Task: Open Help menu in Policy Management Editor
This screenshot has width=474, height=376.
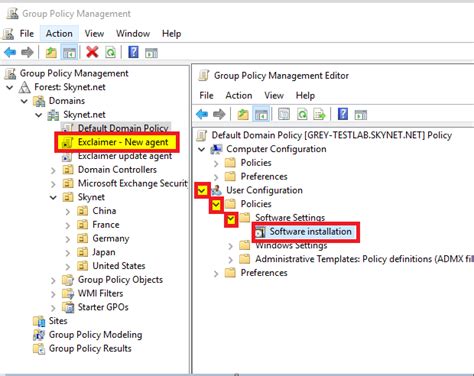Action: click(x=305, y=96)
